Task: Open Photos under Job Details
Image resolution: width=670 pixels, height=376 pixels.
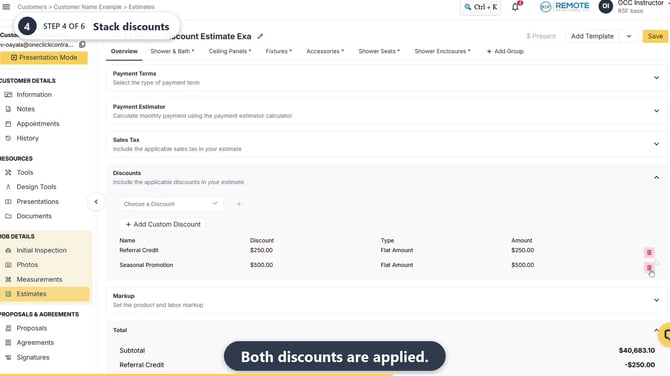Action: (27, 264)
